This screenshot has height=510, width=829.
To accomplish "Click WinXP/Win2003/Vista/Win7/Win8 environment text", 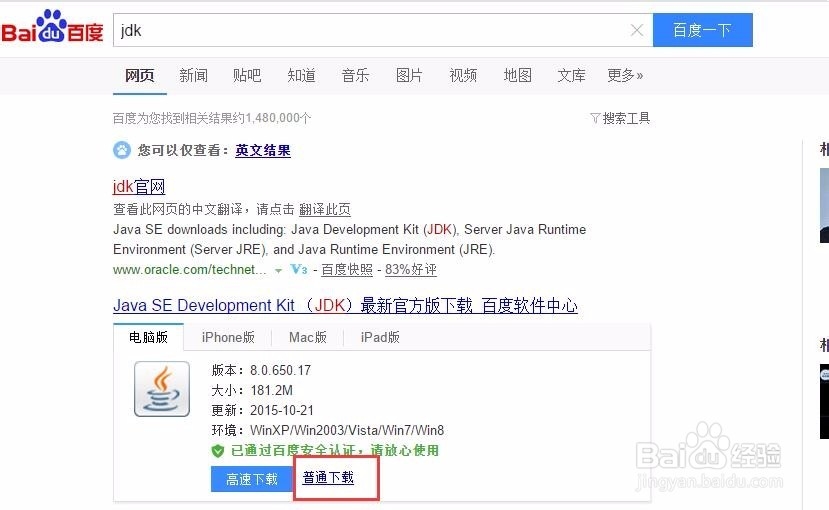I will pyautogui.click(x=347, y=431).
